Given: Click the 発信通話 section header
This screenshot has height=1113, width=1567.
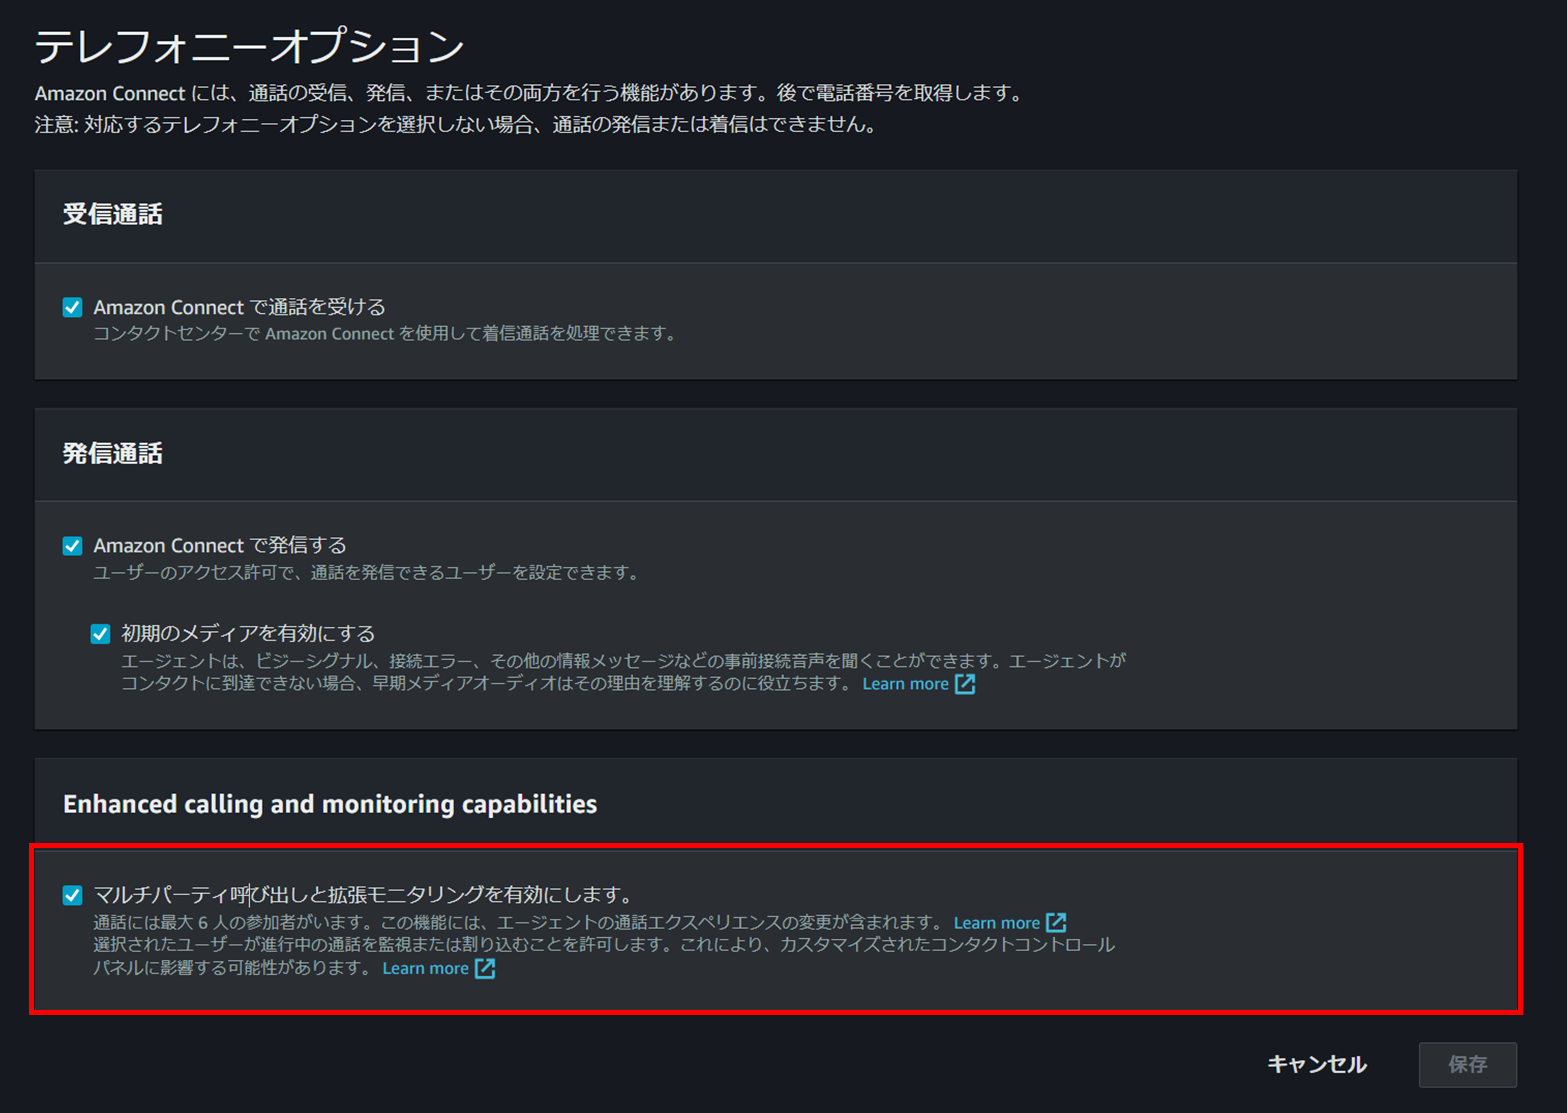Looking at the screenshot, I should 112,454.
